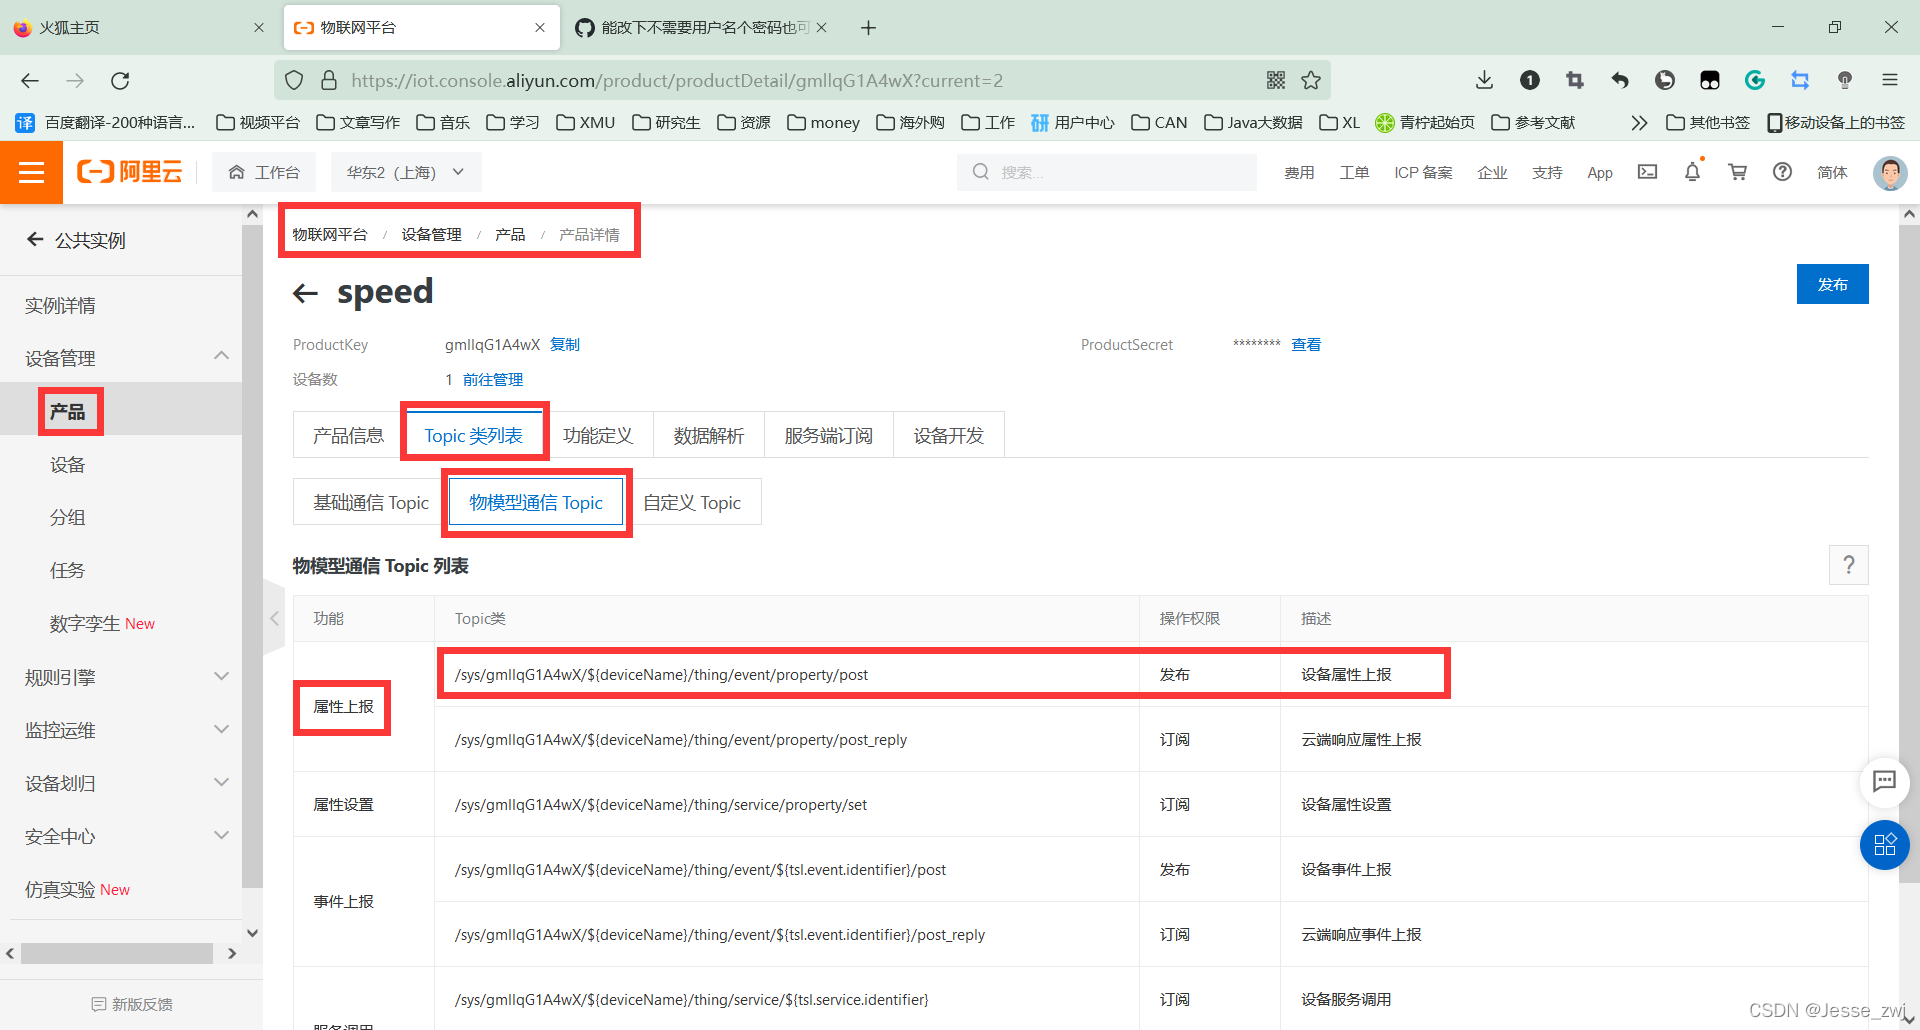Click 查看 link for ProductSecret
The height and width of the screenshot is (1030, 1920).
[1306, 345]
